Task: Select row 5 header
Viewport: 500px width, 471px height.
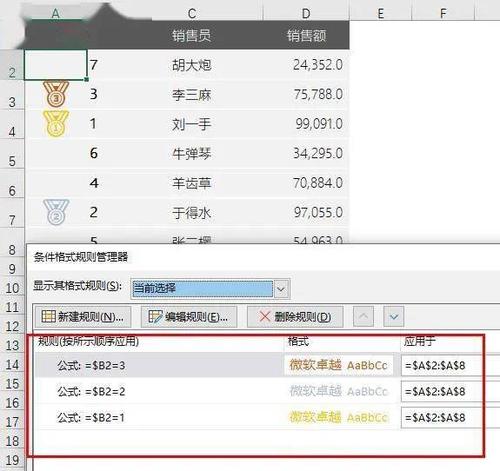Action: (x=12, y=154)
